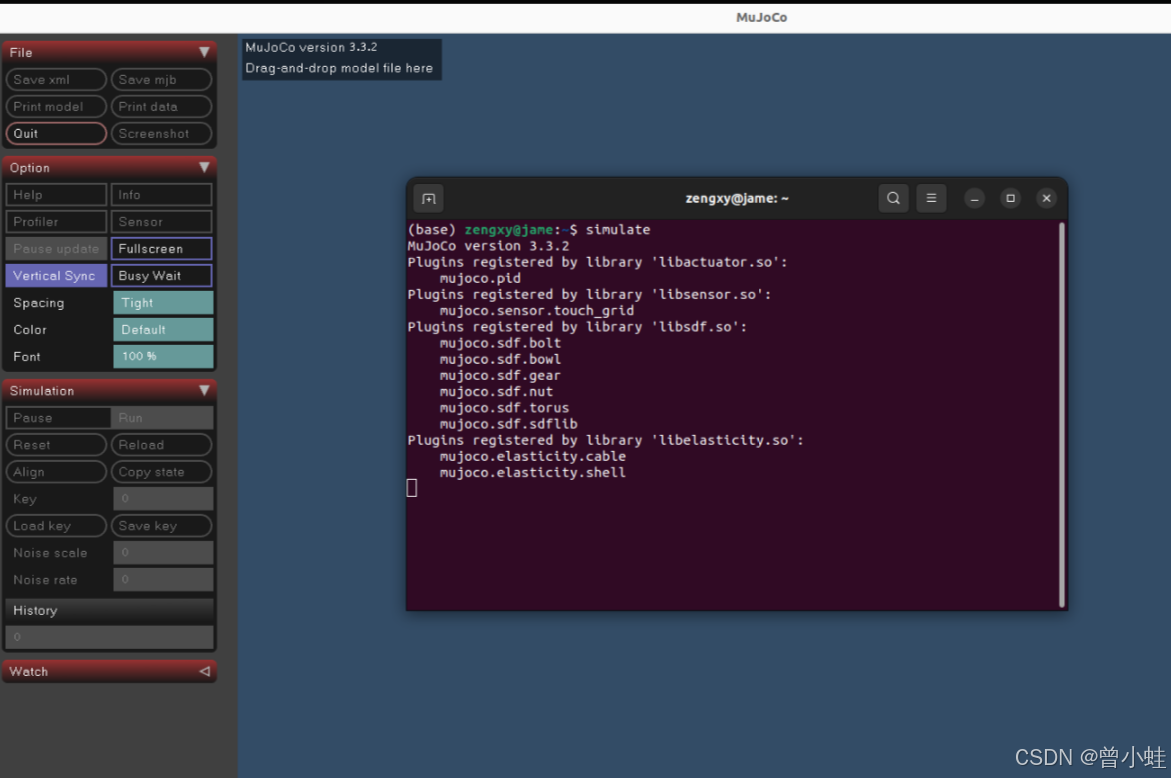This screenshot has height=778, width=1171.
Task: Adjust the Noise rate slider
Action: [163, 579]
